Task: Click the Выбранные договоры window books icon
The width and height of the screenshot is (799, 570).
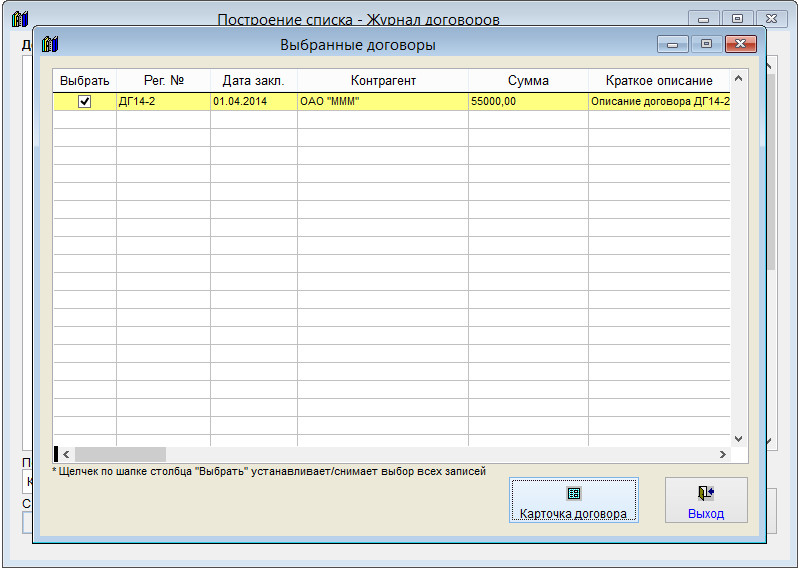Action: click(50, 44)
